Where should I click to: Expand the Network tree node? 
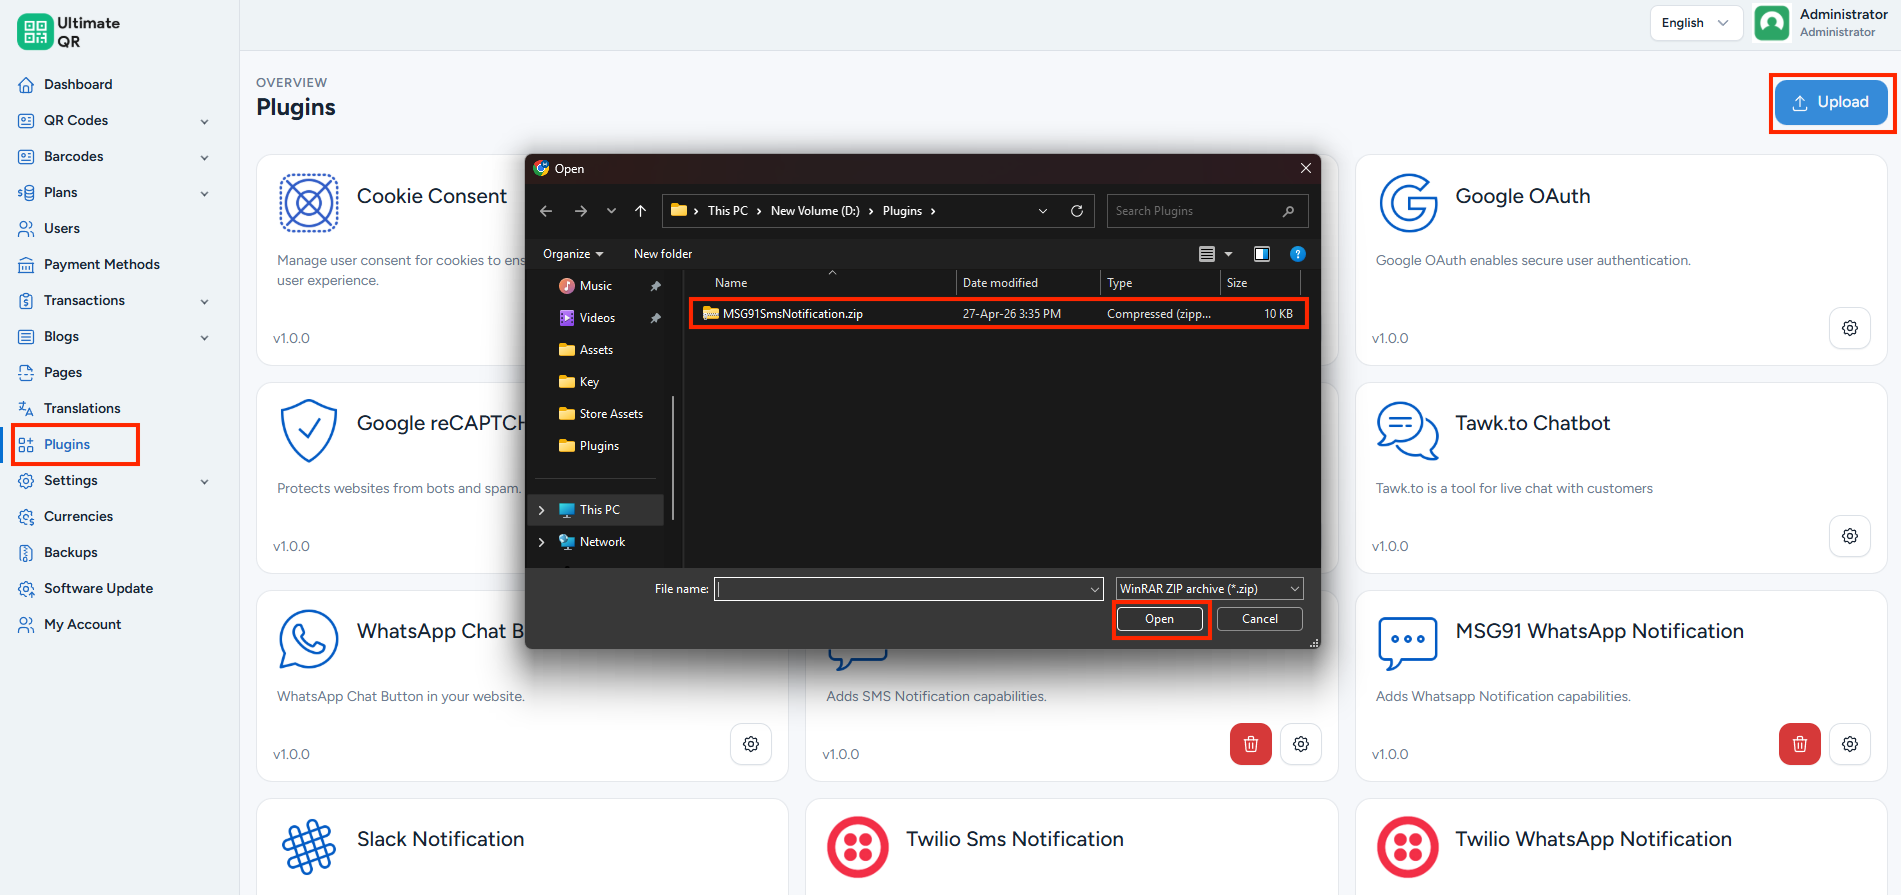(542, 542)
